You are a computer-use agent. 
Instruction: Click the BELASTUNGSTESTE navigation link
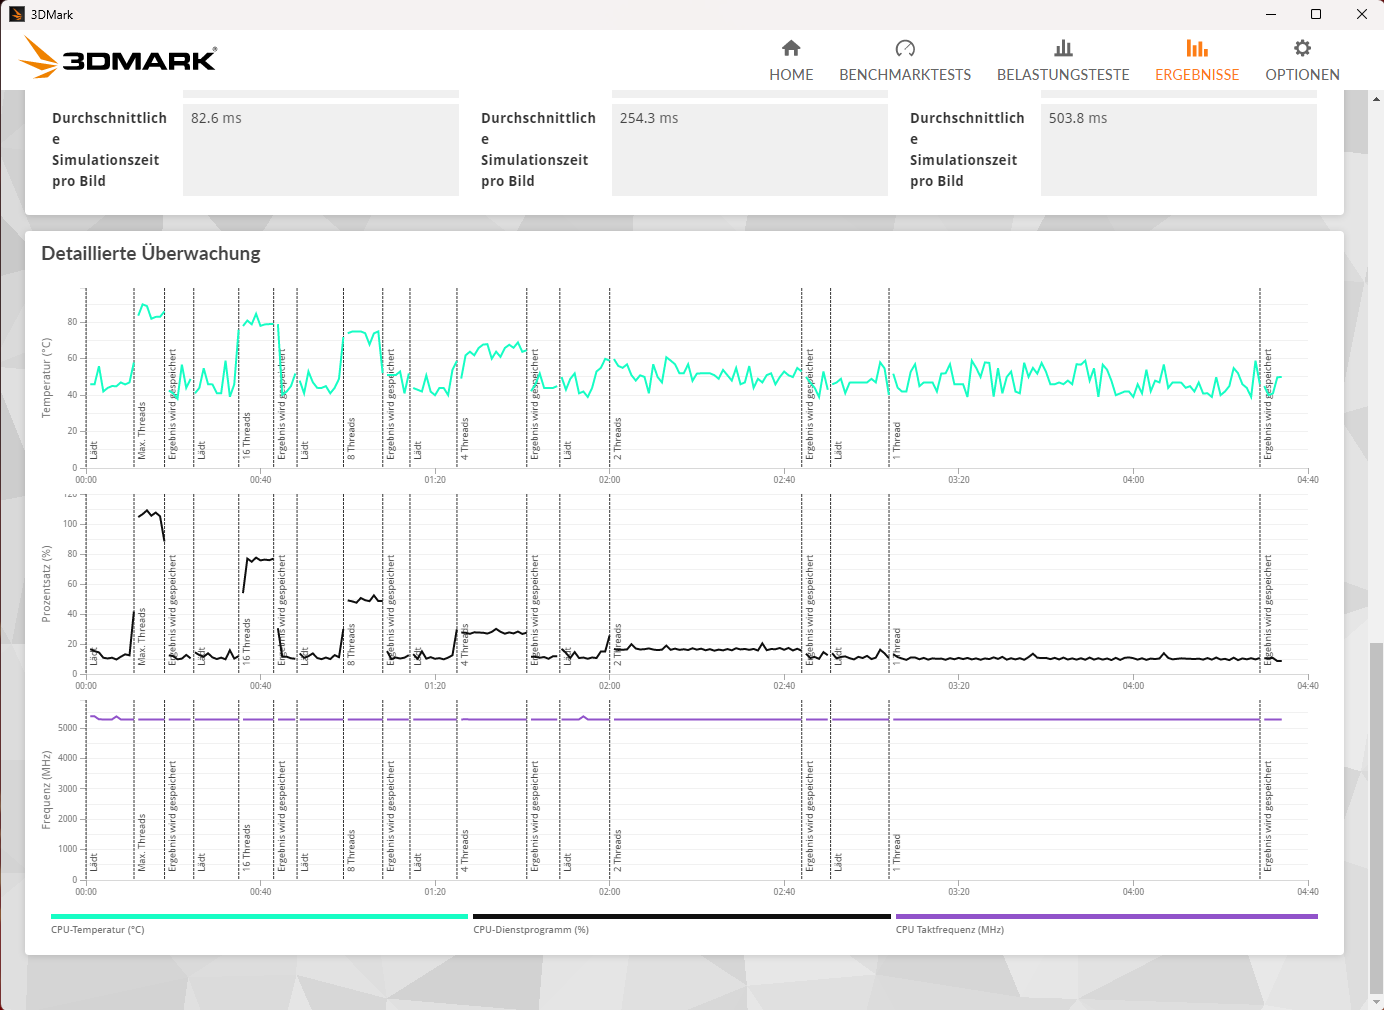[x=1063, y=74]
